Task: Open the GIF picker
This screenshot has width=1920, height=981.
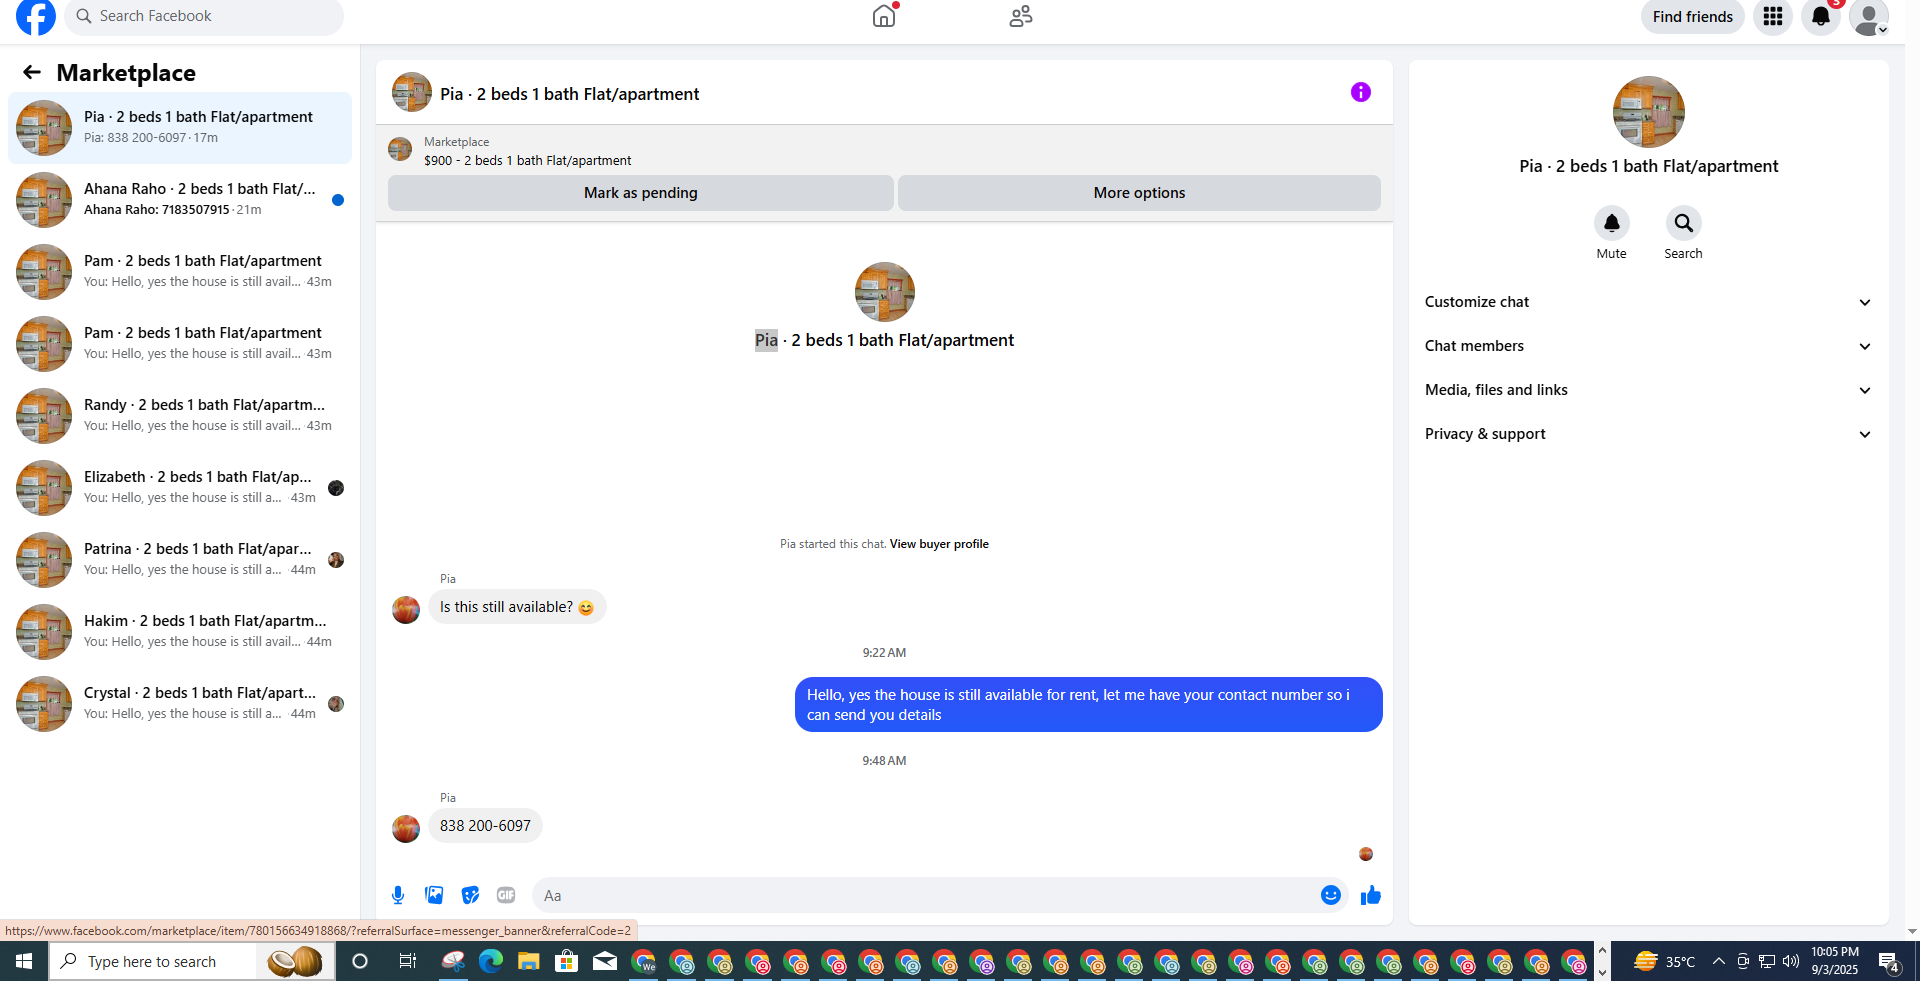Action: (x=506, y=895)
